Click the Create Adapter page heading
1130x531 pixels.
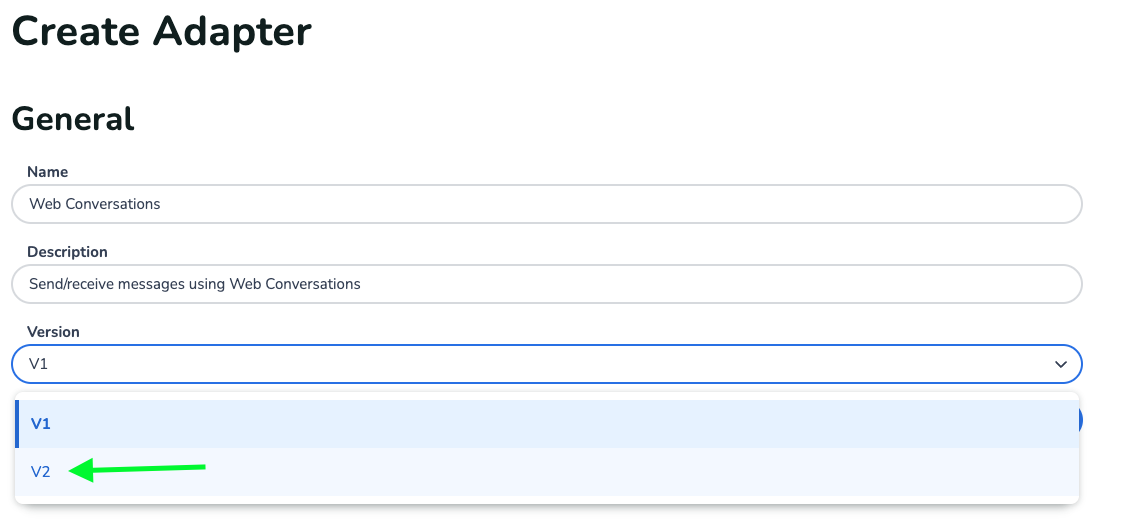[161, 31]
